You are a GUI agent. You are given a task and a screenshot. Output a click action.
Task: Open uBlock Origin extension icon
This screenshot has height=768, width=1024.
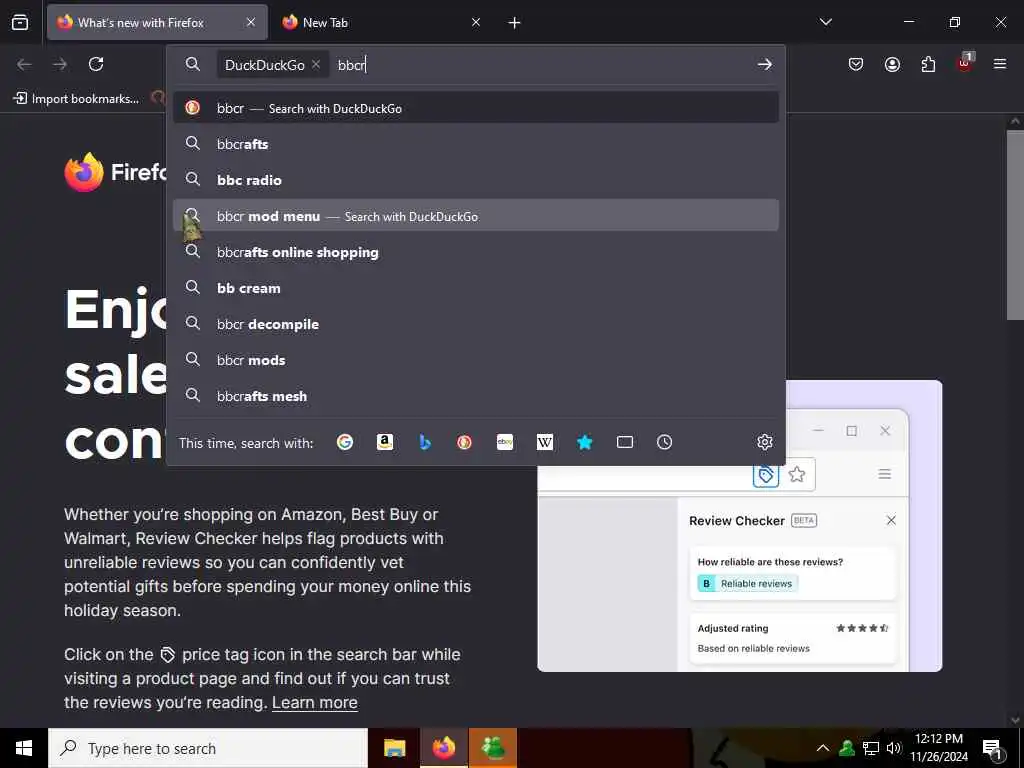click(965, 63)
